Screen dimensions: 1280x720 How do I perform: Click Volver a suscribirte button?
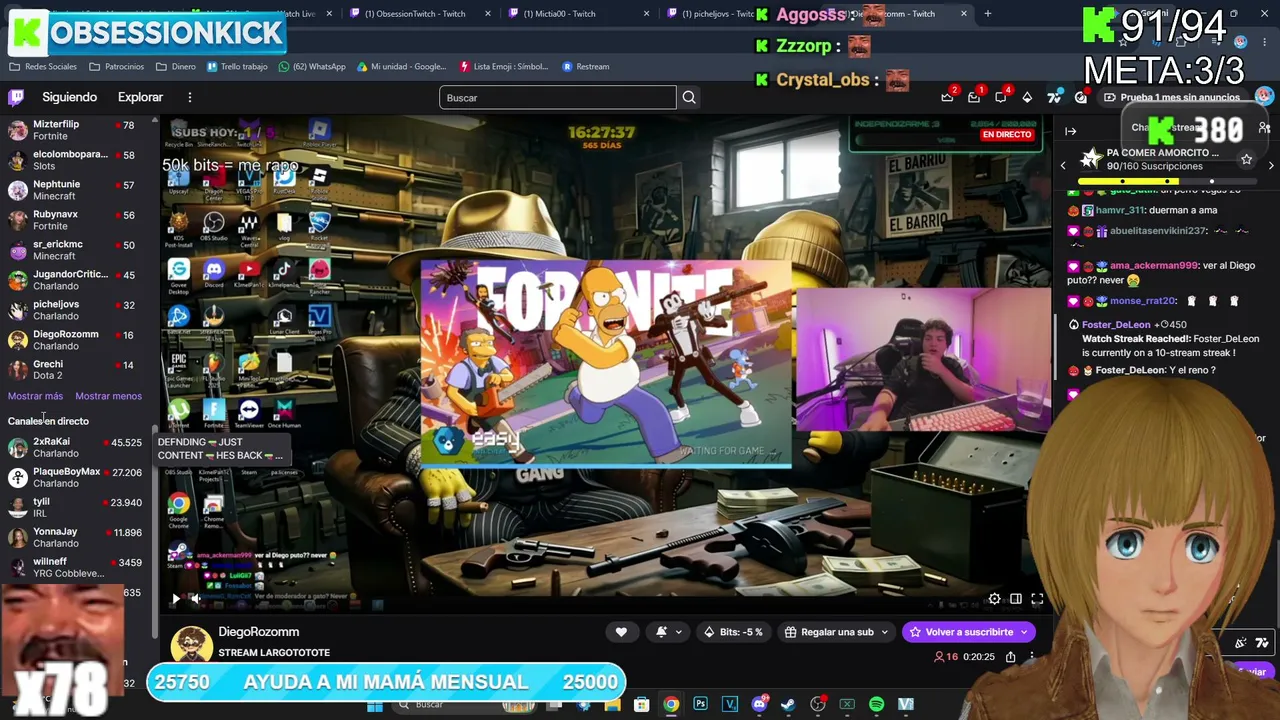coord(967,632)
